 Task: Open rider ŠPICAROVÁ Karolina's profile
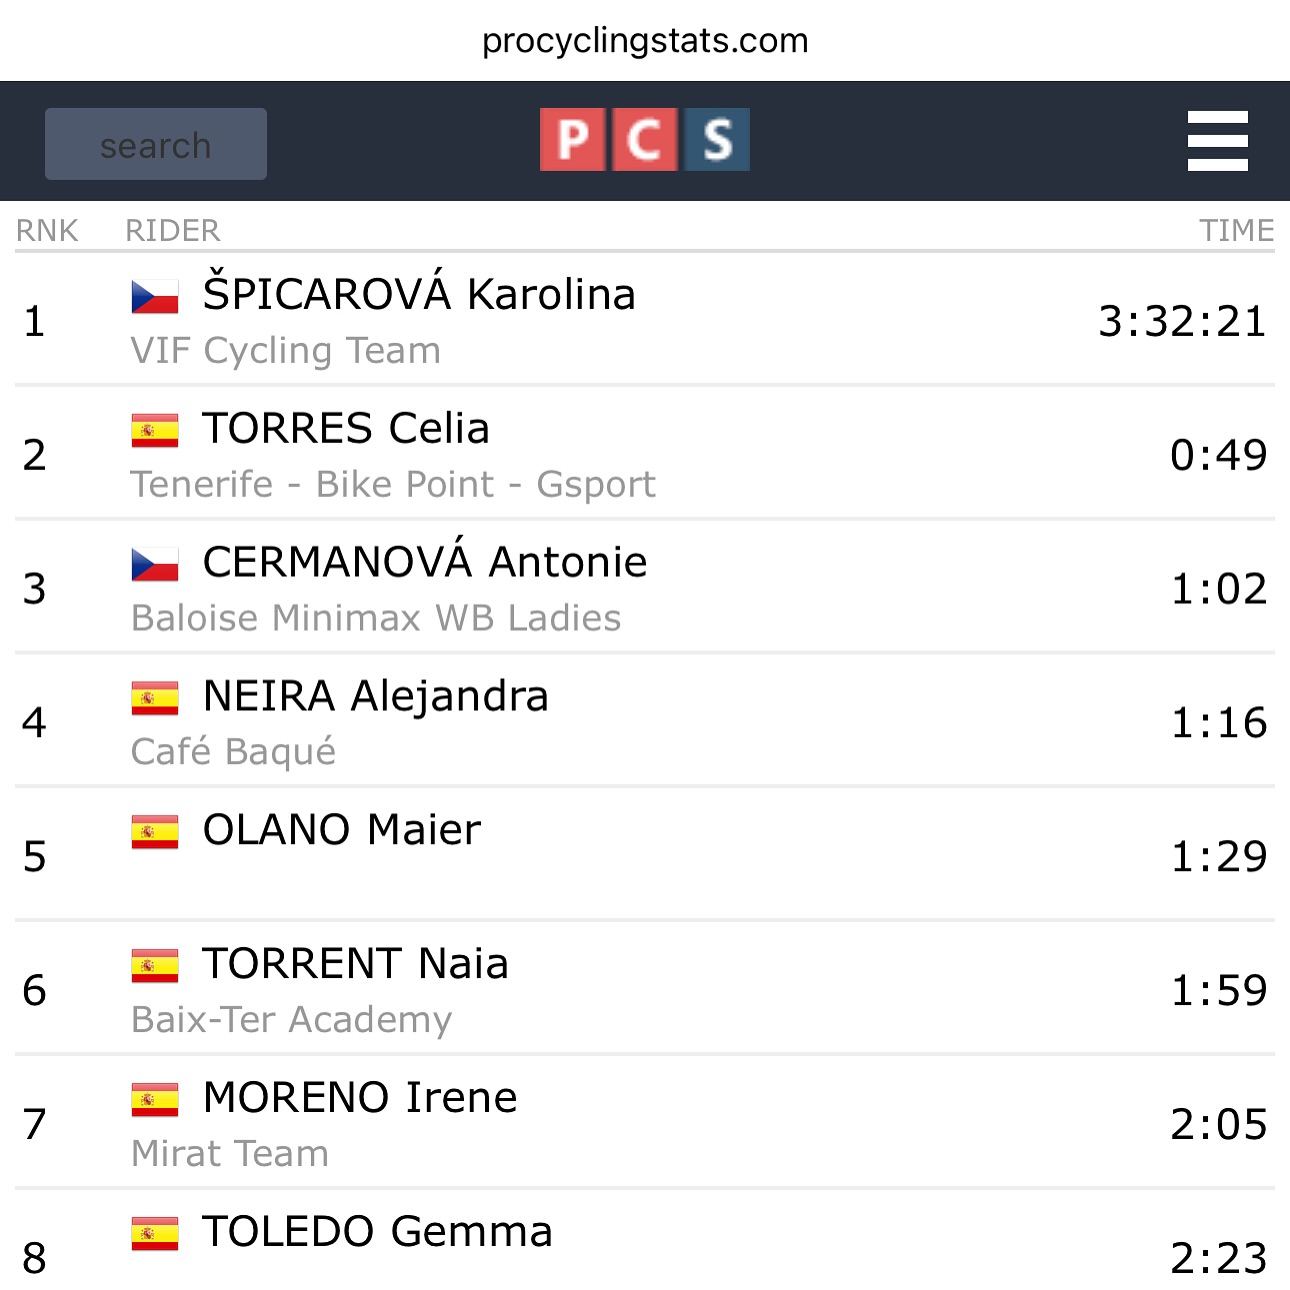pyautogui.click(x=419, y=295)
